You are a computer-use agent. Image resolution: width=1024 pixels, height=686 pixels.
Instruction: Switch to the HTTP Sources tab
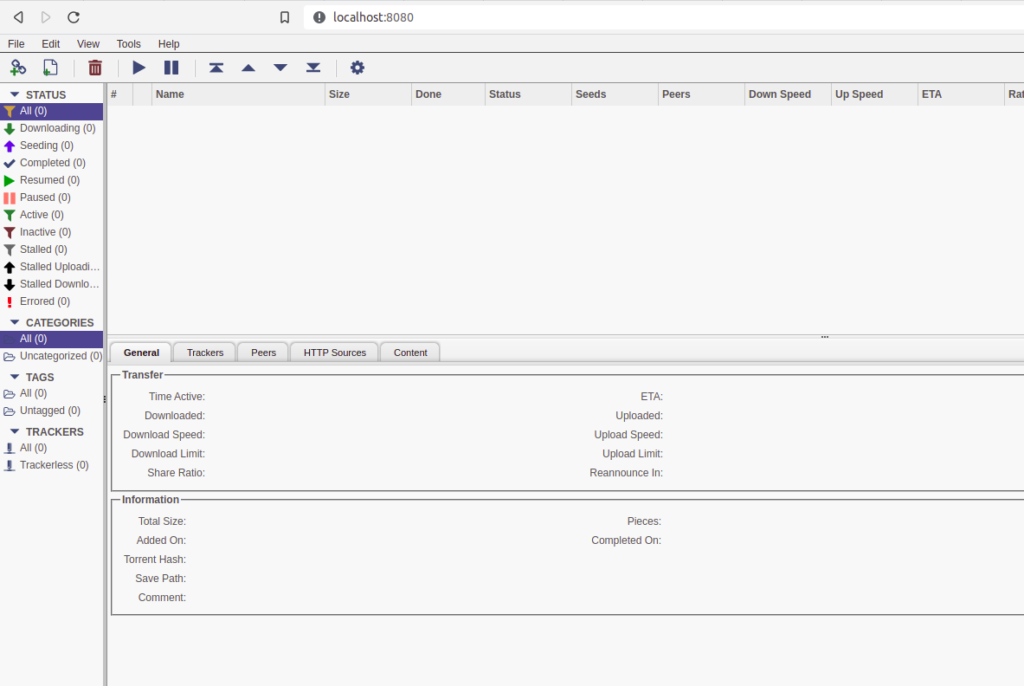(x=333, y=352)
